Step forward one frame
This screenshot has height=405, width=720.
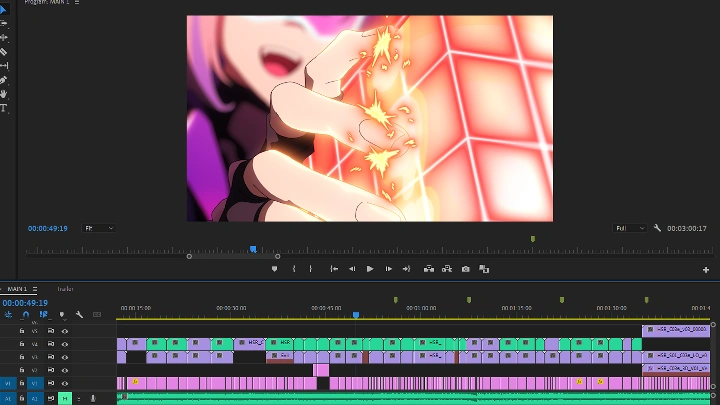click(388, 269)
